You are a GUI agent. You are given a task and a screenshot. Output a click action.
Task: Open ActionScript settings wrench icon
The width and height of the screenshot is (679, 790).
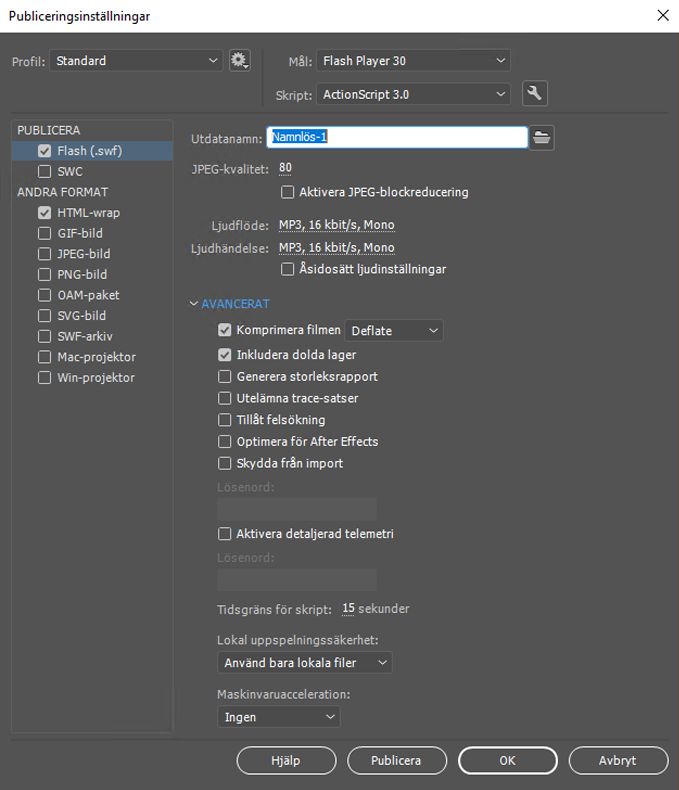point(535,94)
